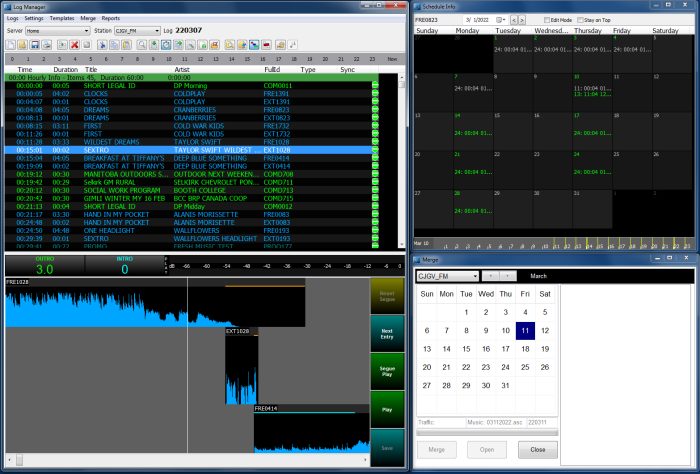700x474 pixels.
Task: Click the Merge button in the Merge dialog
Action: (x=436, y=449)
